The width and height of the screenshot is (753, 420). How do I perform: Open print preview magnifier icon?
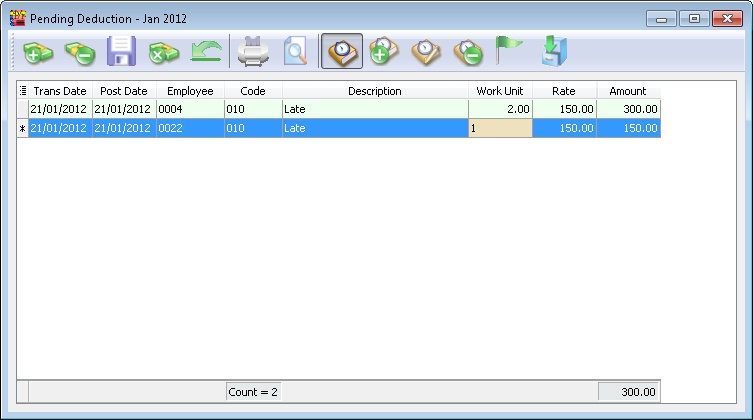click(x=295, y=52)
